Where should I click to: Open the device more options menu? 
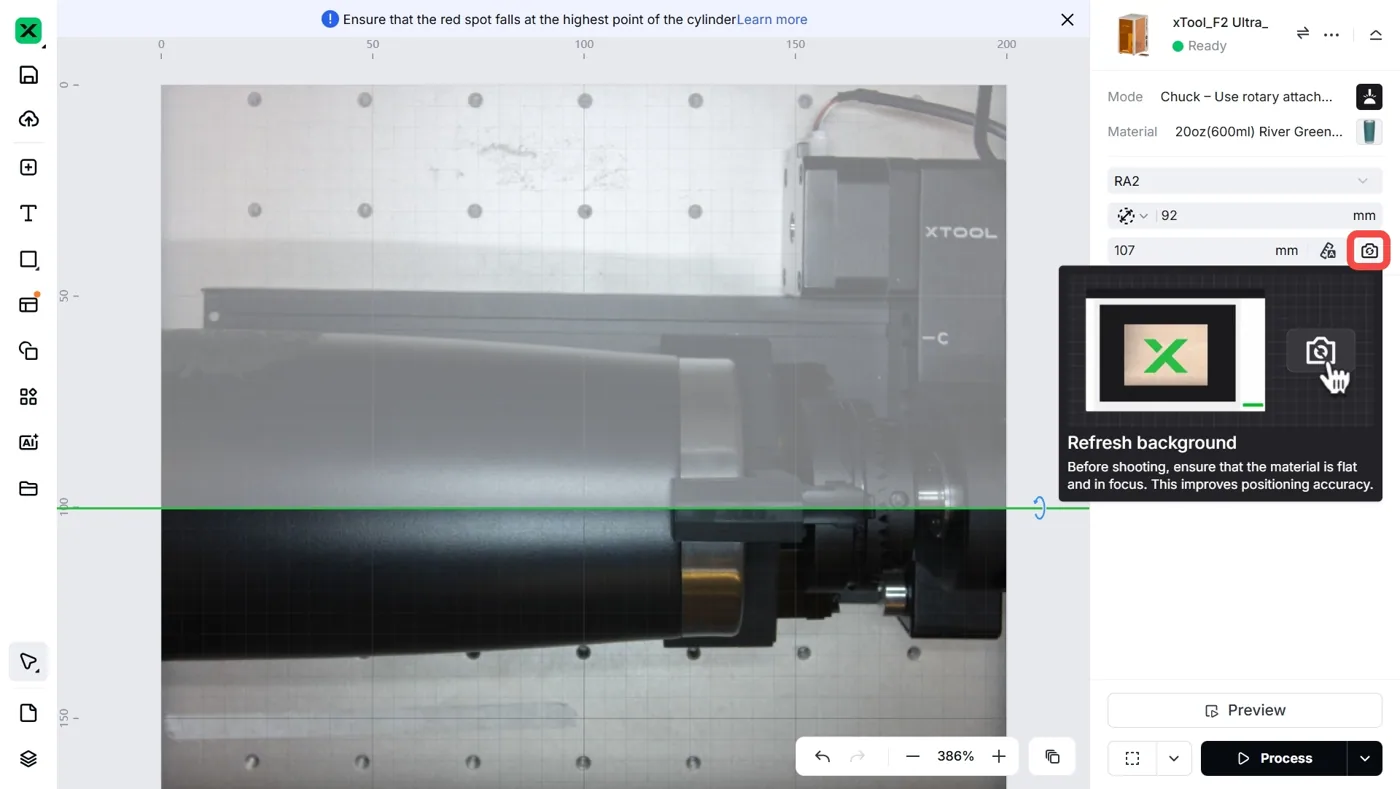[1331, 34]
